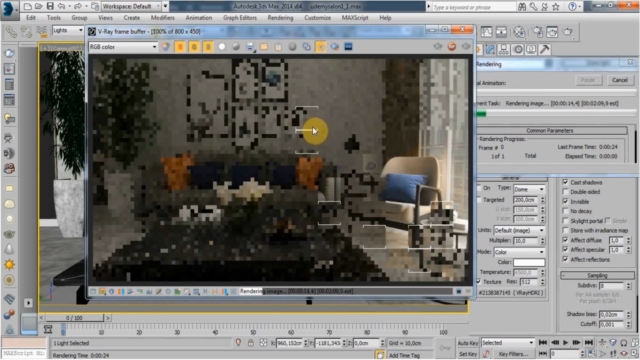
Task: Open Lights selection filter dropdown
Action: pos(67,31)
